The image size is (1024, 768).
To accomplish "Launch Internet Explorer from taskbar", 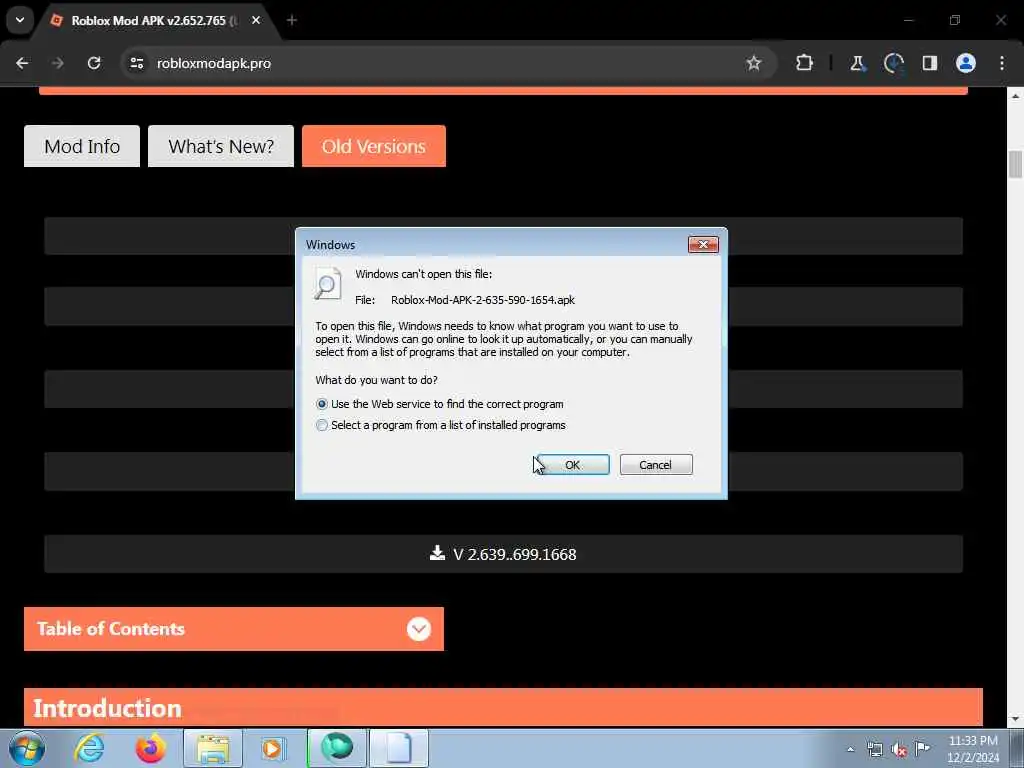I will tap(89, 748).
